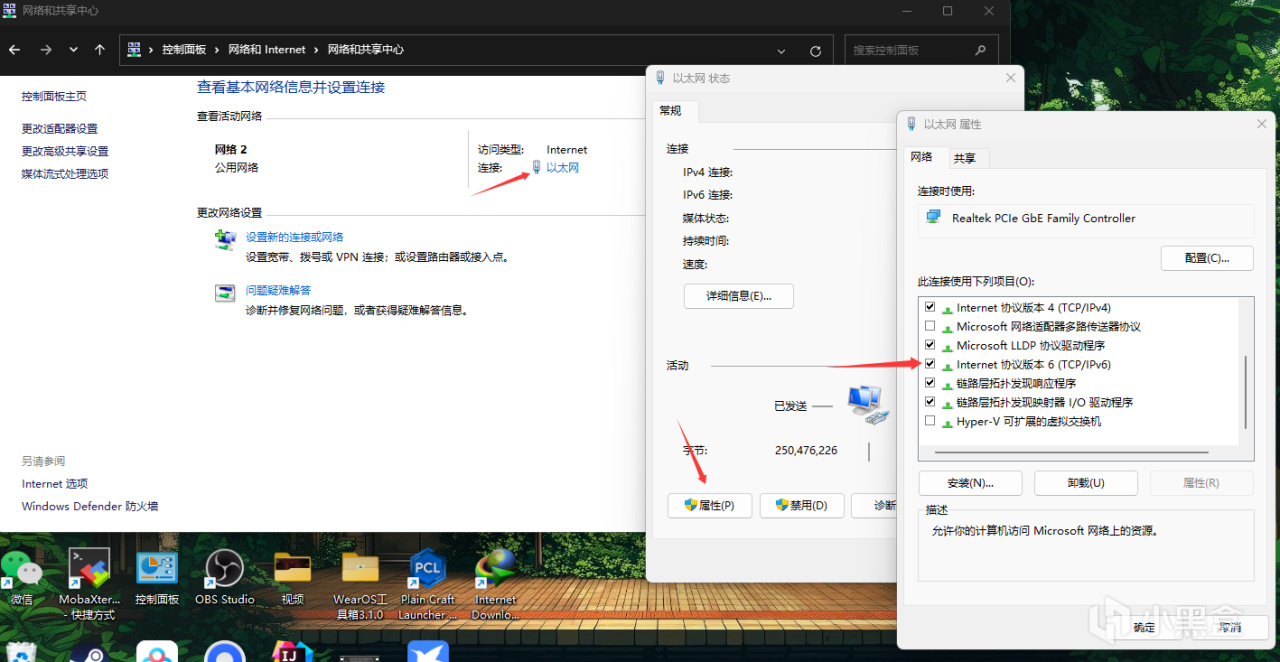
Task: Select the 视频 folder on desktop
Action: click(292, 577)
